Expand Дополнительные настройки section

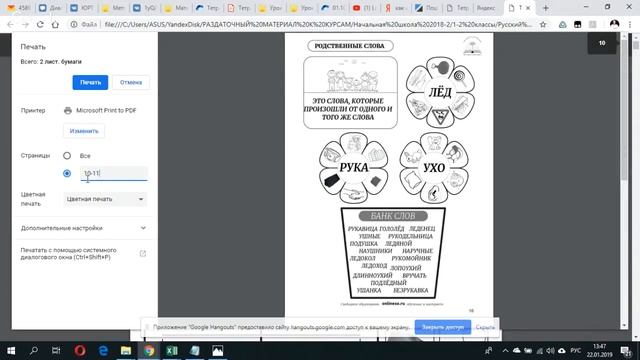click(83, 228)
